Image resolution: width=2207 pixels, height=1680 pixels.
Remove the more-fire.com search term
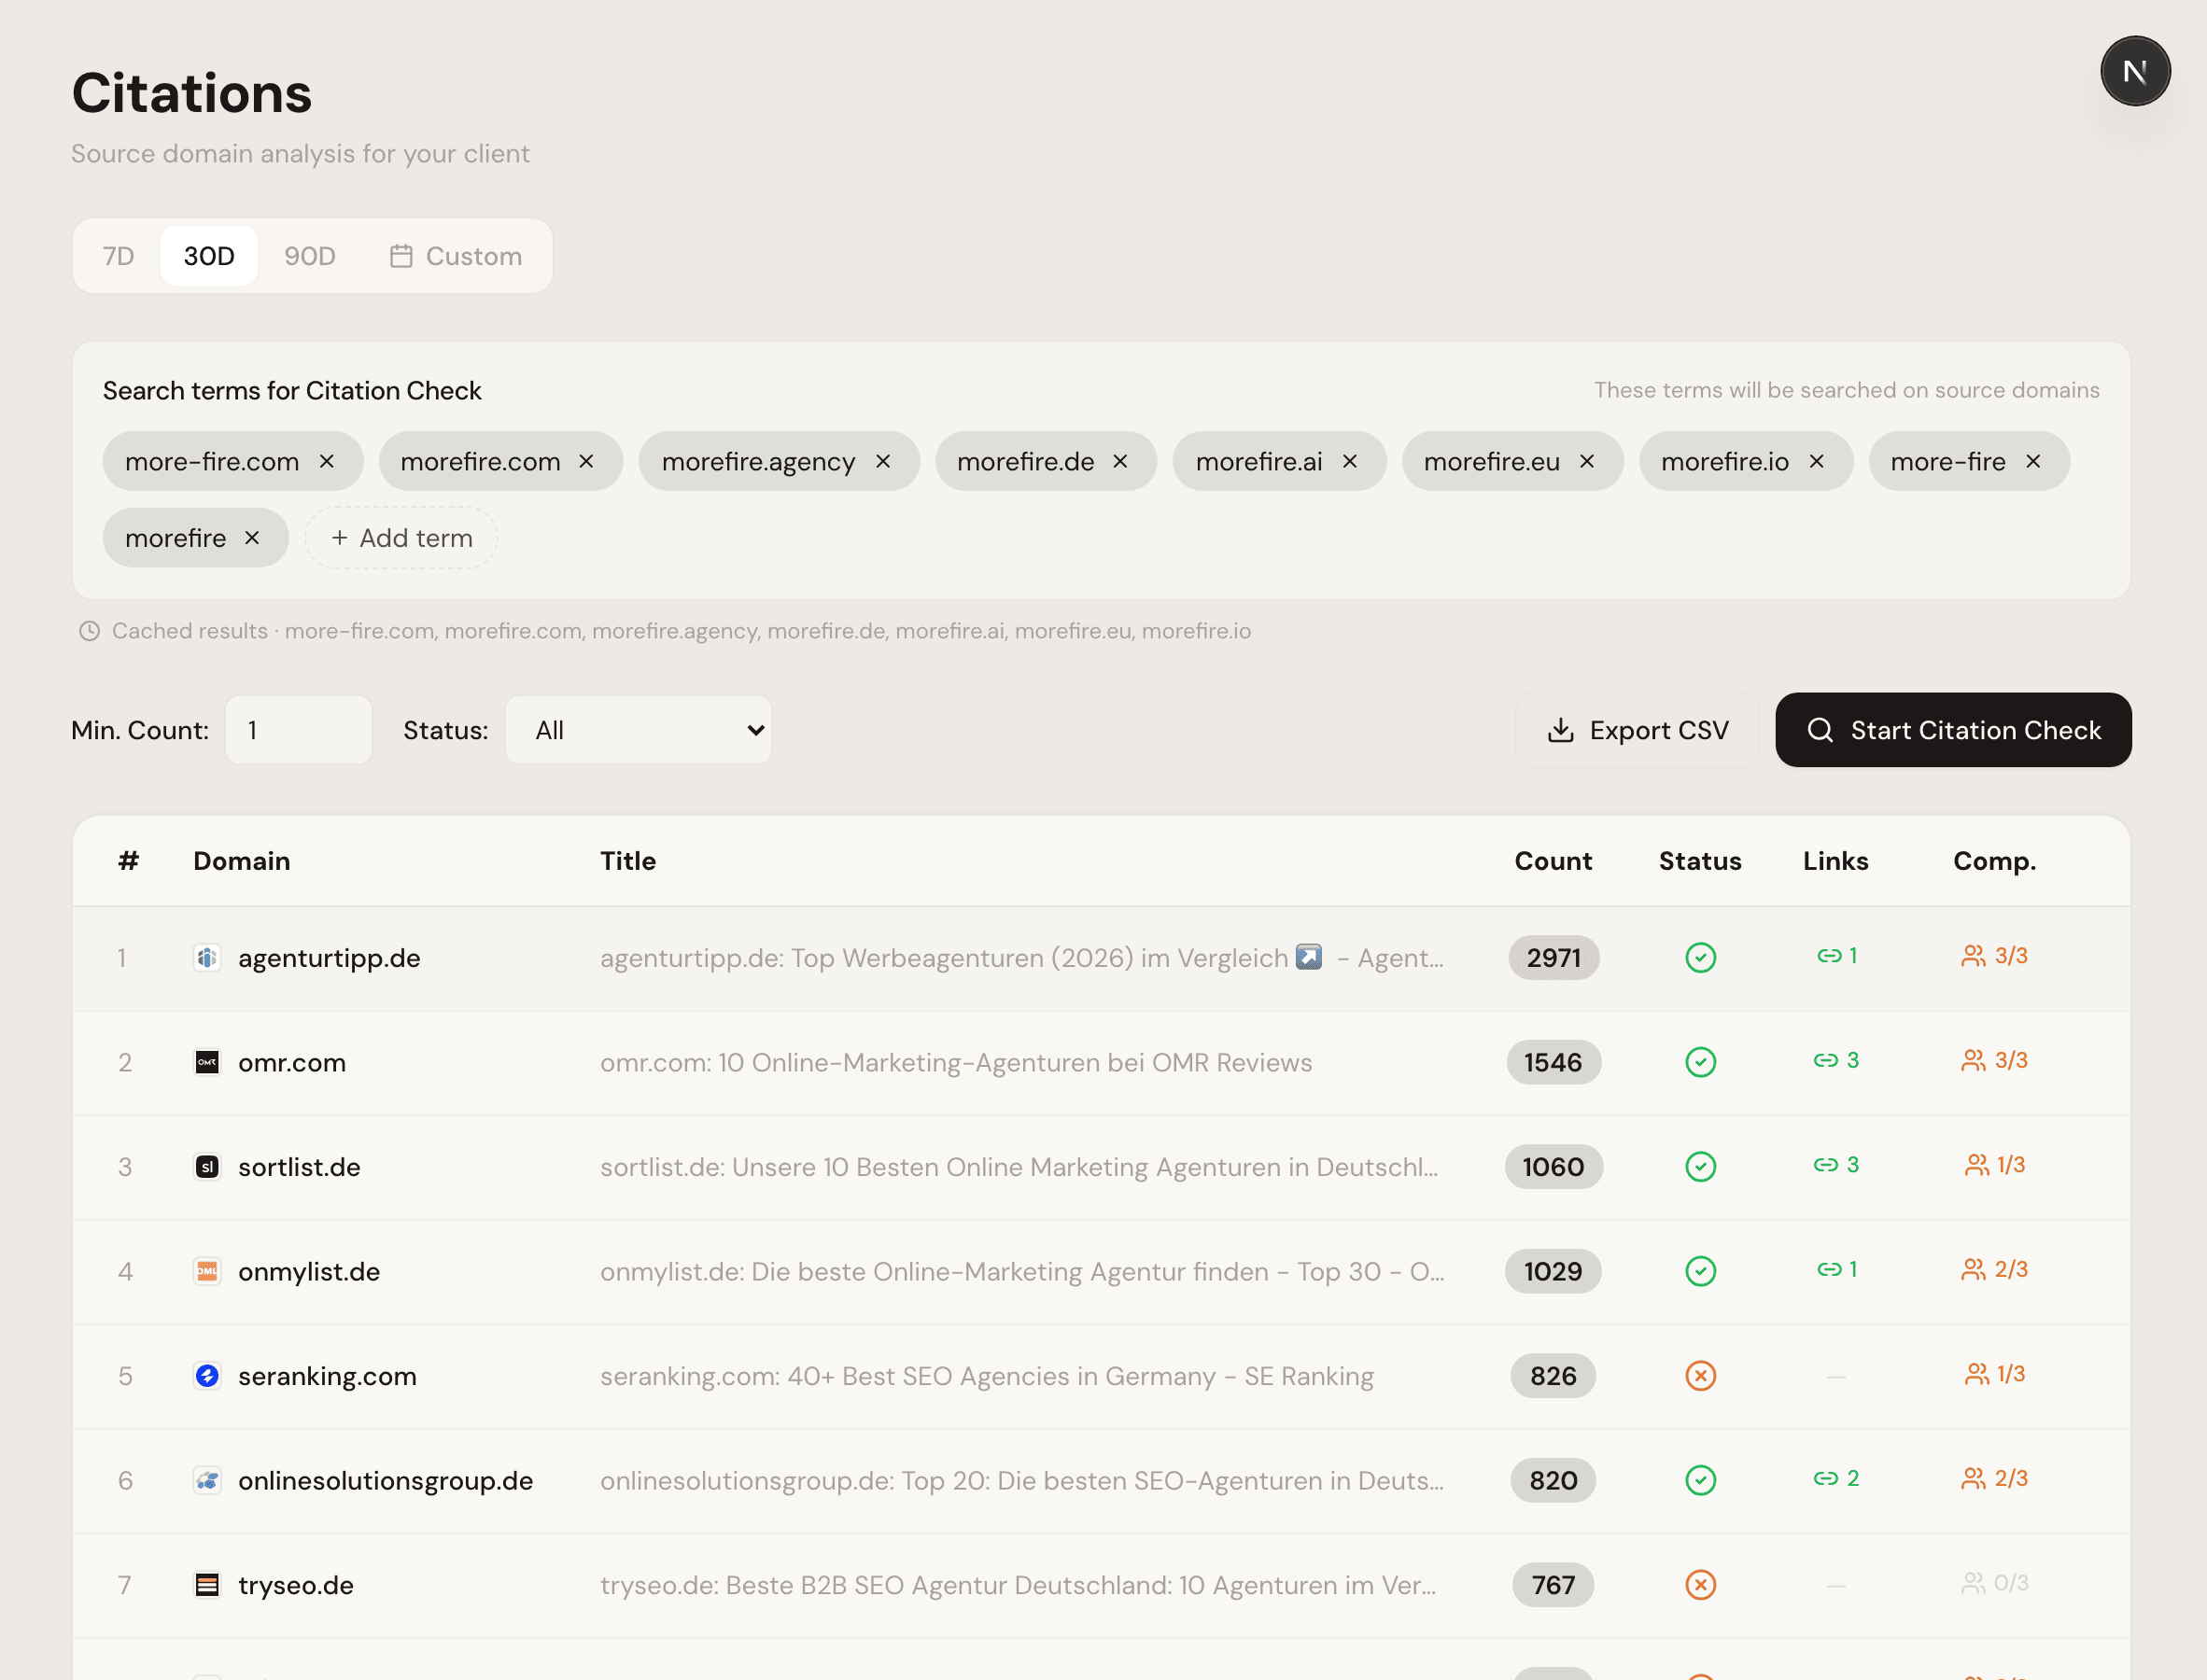[x=327, y=461]
